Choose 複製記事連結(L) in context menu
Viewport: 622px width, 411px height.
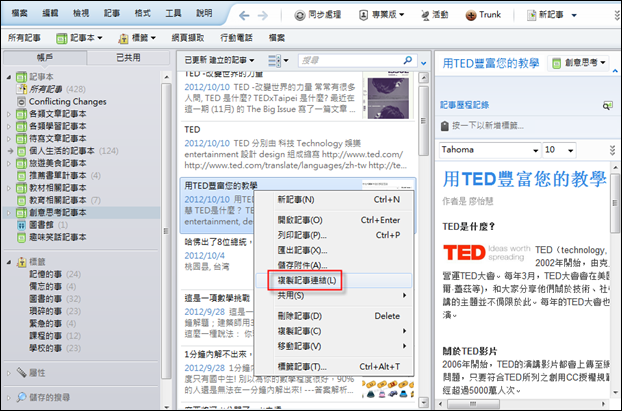click(x=334, y=280)
